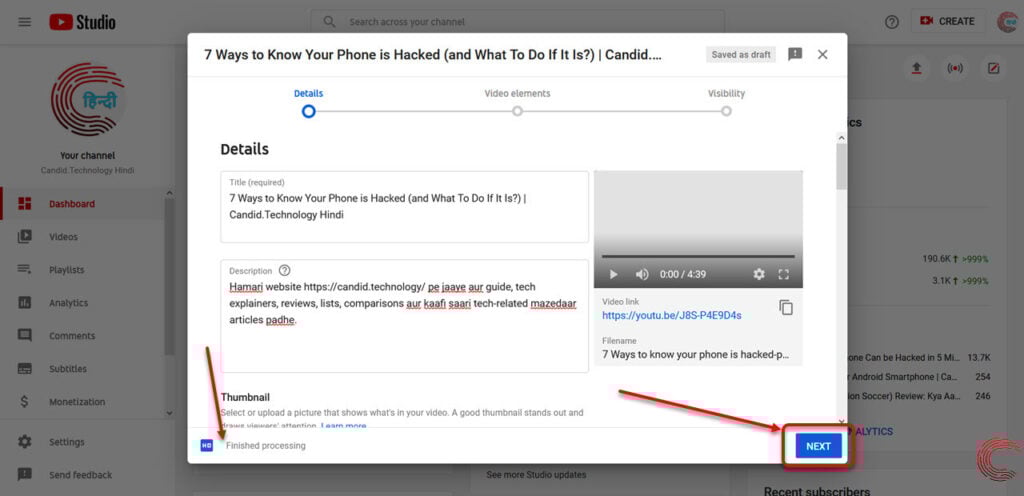This screenshot has width=1024, height=496.
Task: Select the Visibility step
Action: [x=726, y=102]
